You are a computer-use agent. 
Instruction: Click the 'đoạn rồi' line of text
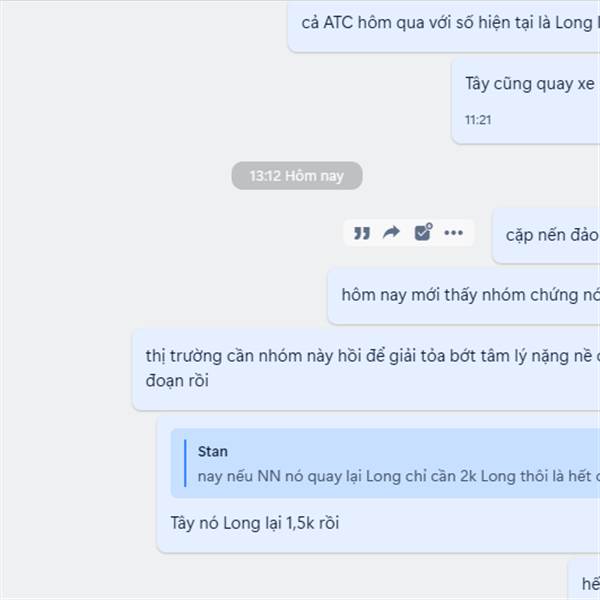(177, 381)
